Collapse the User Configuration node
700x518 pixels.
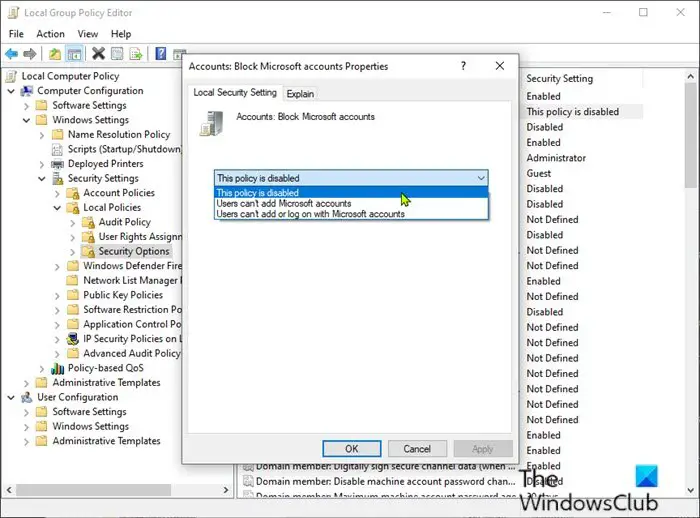(x=11, y=397)
